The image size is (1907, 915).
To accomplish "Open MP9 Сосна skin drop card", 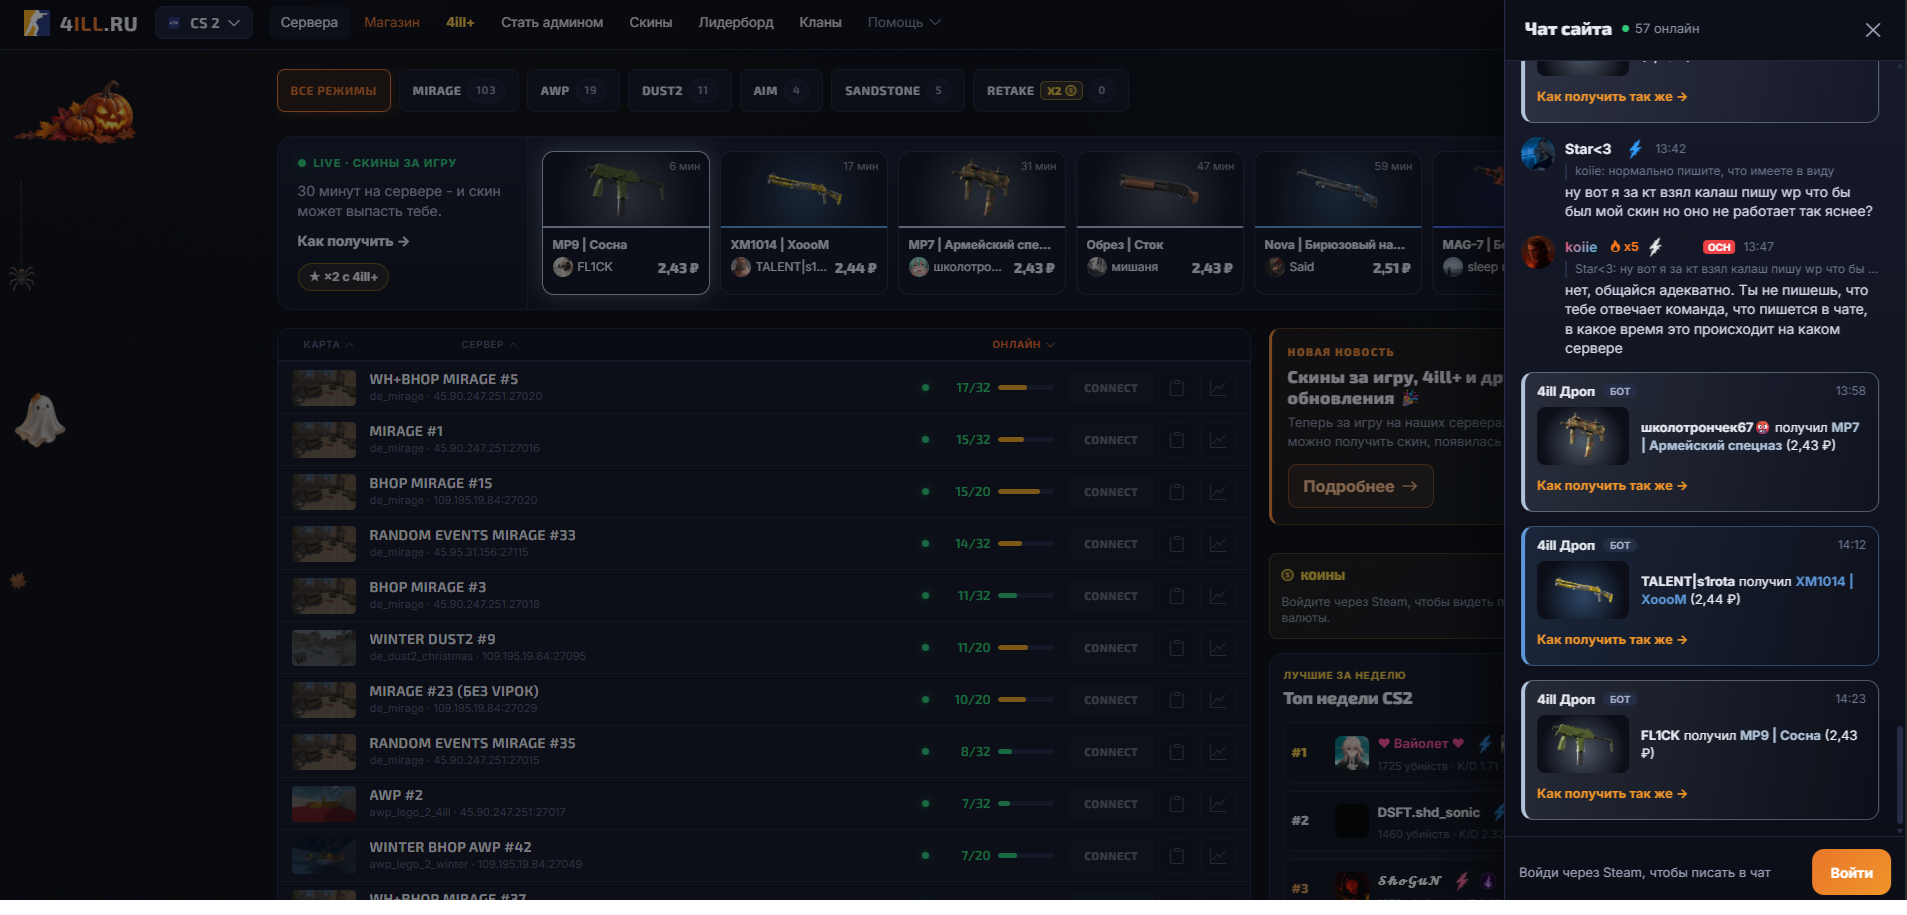I will [626, 223].
